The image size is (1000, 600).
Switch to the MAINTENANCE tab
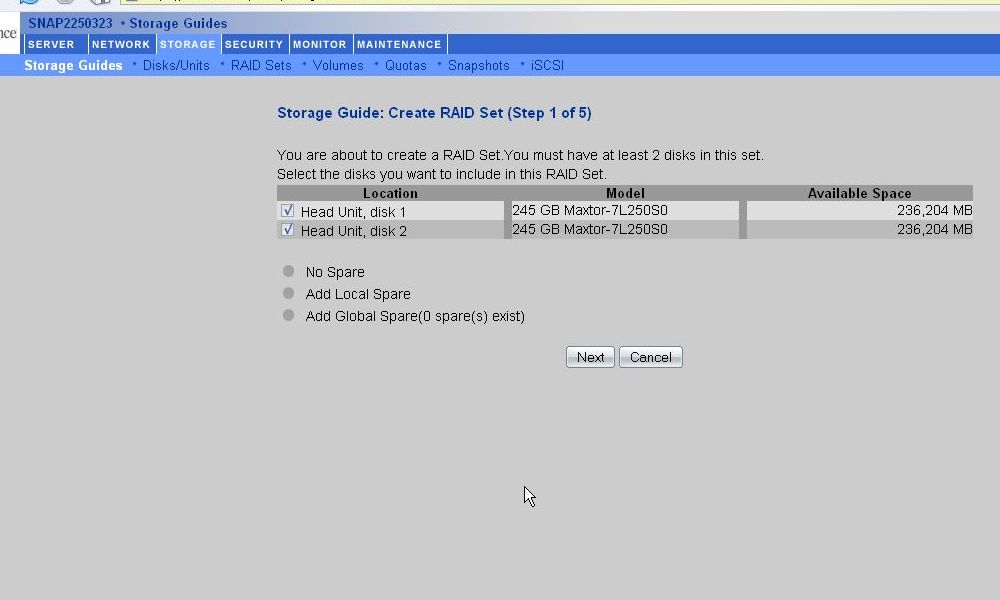pyautogui.click(x=399, y=44)
